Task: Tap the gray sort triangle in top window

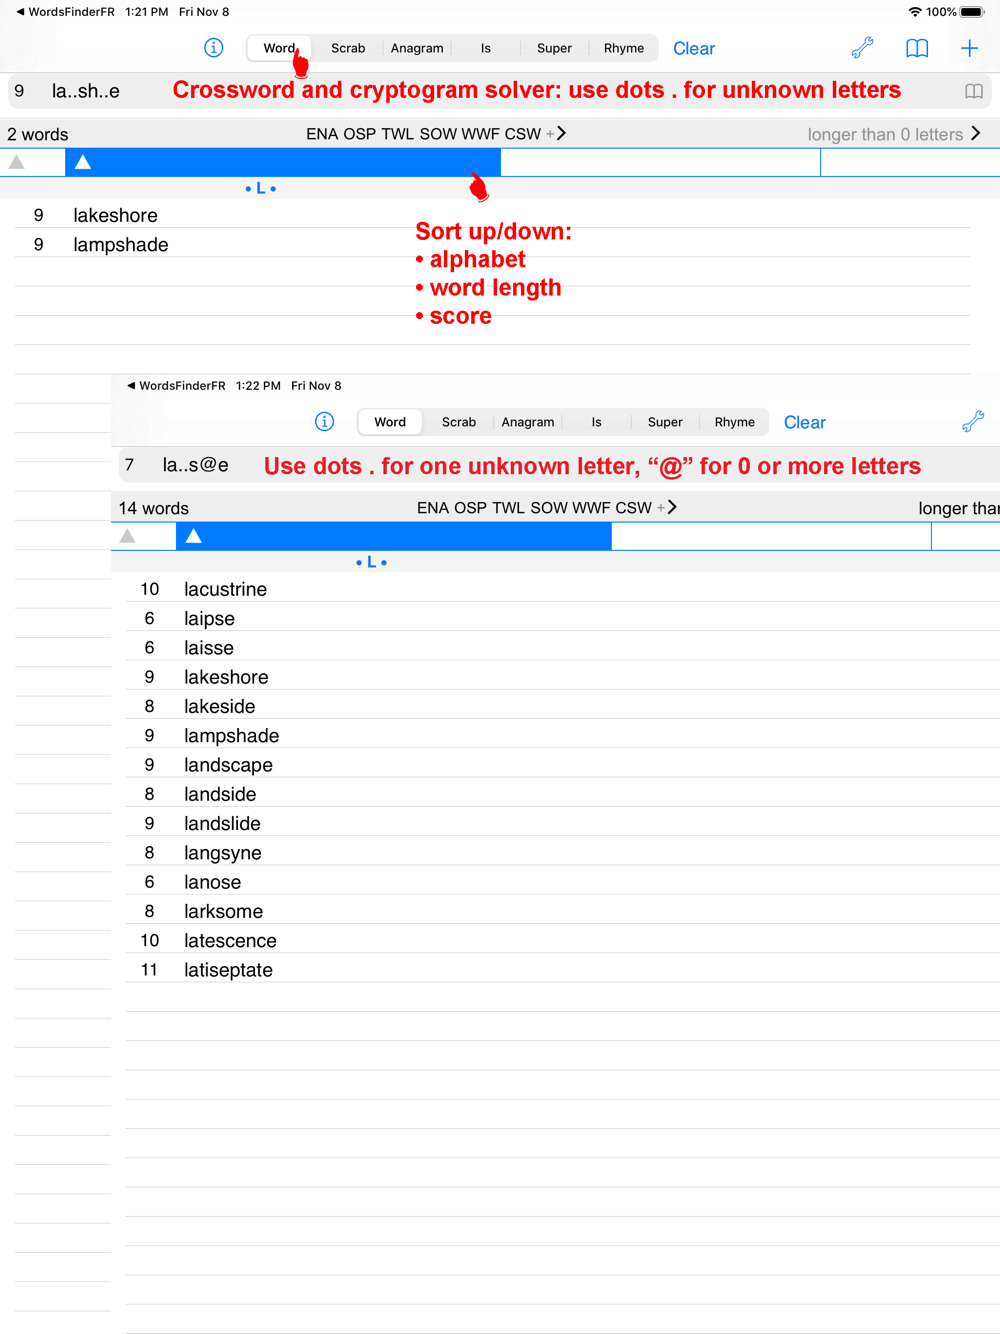Action: (17, 162)
